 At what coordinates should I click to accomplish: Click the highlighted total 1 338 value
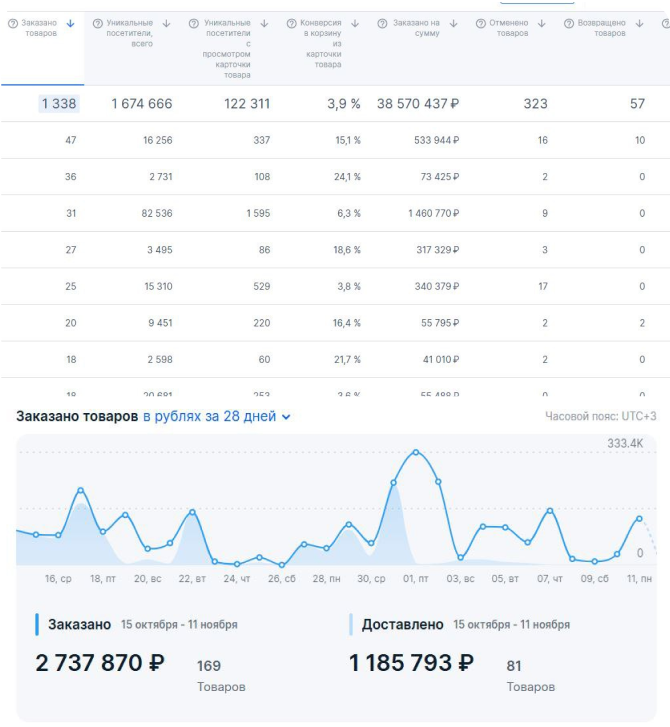tap(59, 103)
